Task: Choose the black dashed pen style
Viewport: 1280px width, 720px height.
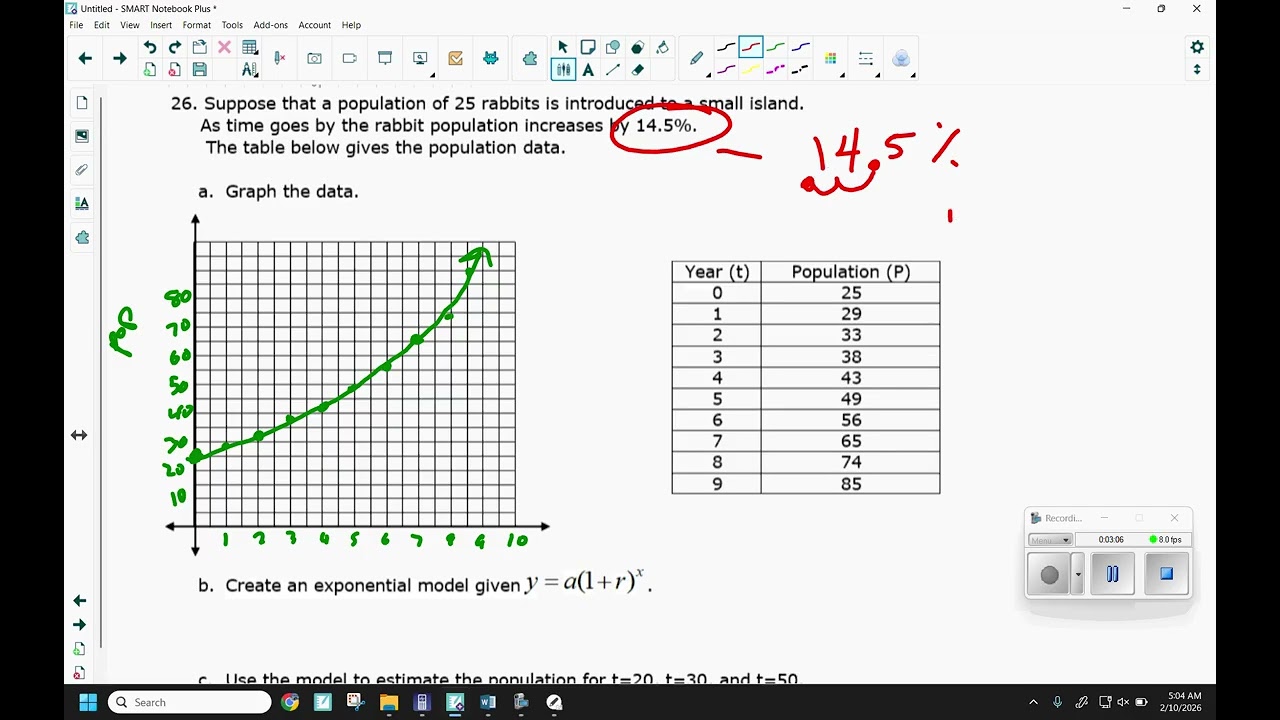Action: [801, 70]
